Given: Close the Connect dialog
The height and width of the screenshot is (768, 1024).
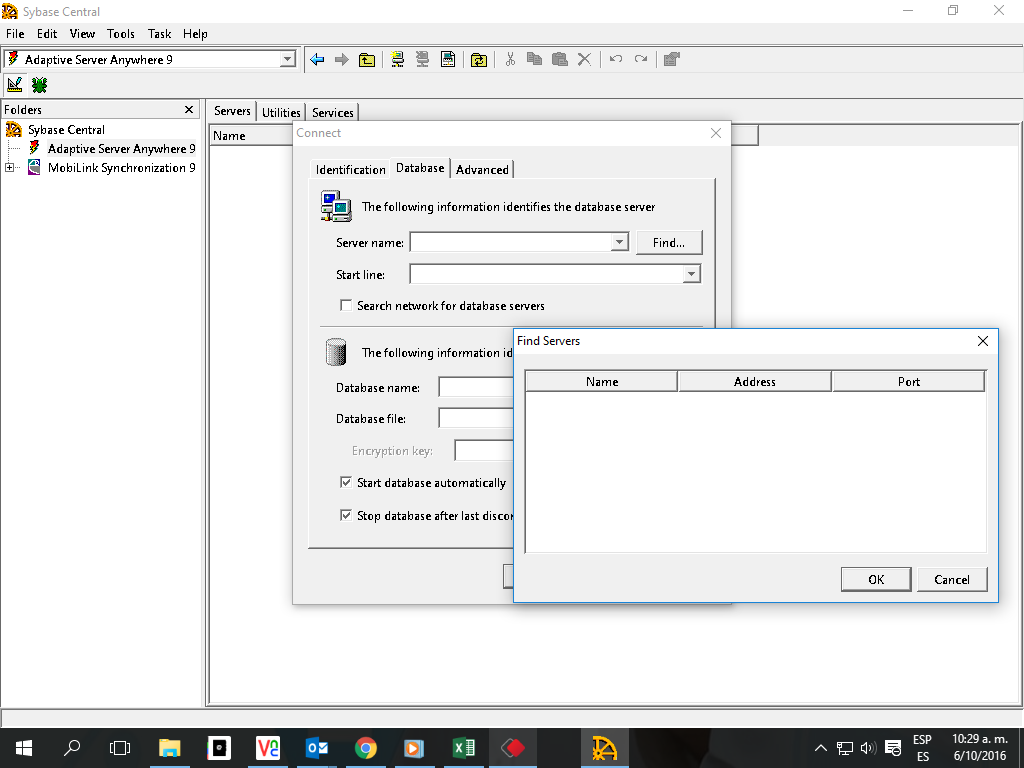Looking at the screenshot, I should (x=716, y=133).
